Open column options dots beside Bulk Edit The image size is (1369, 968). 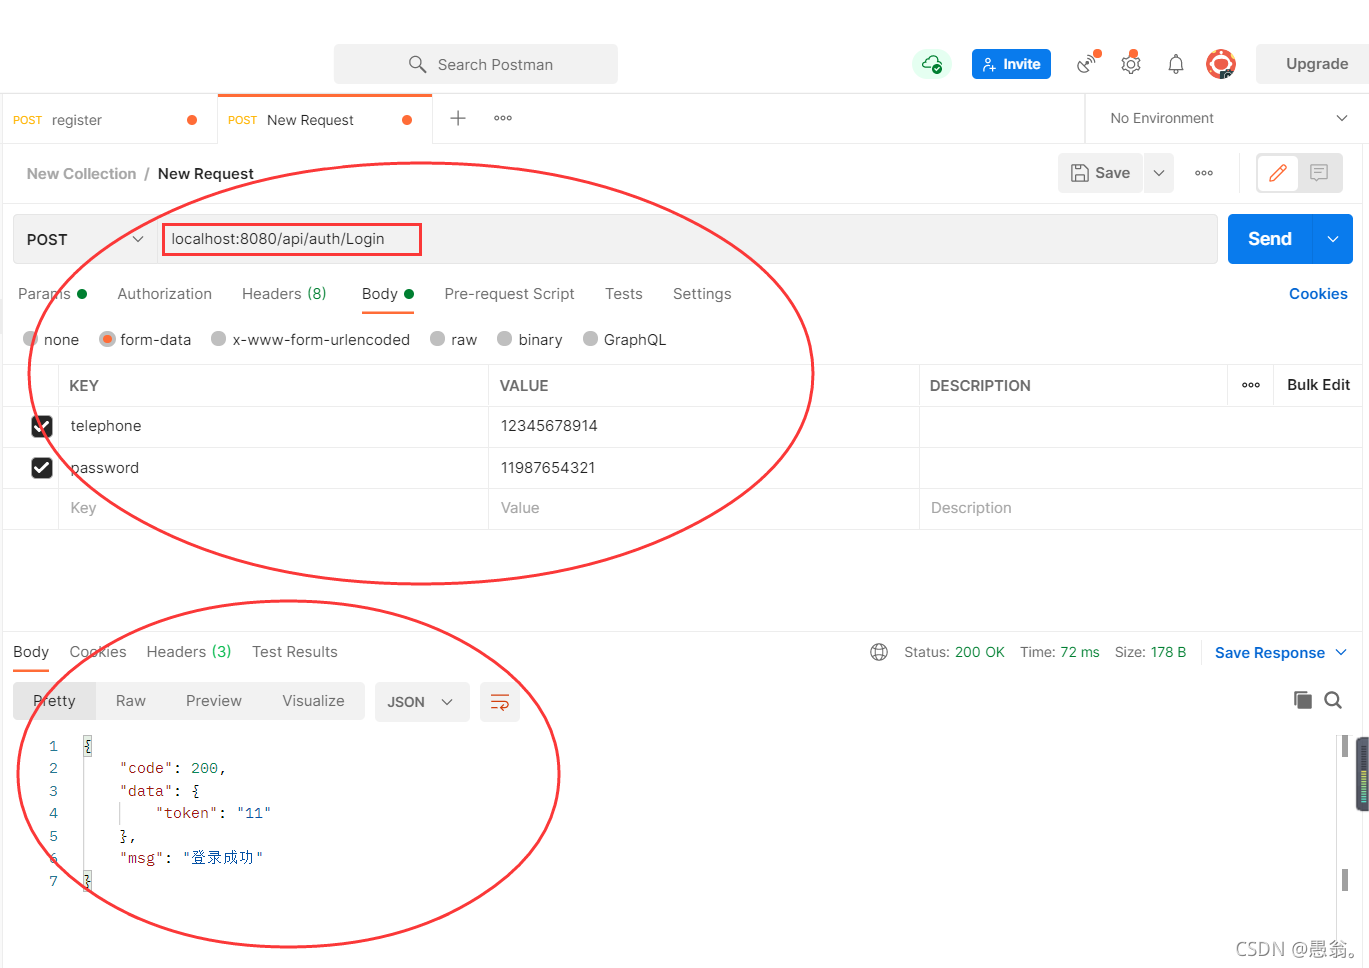click(1251, 385)
